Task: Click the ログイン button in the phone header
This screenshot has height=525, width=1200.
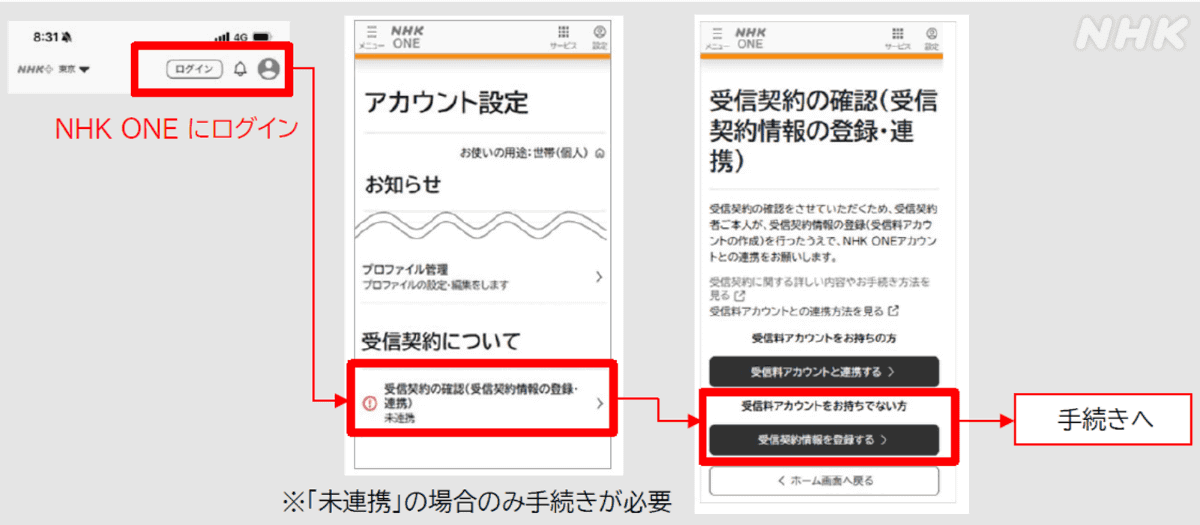Action: pos(194,69)
